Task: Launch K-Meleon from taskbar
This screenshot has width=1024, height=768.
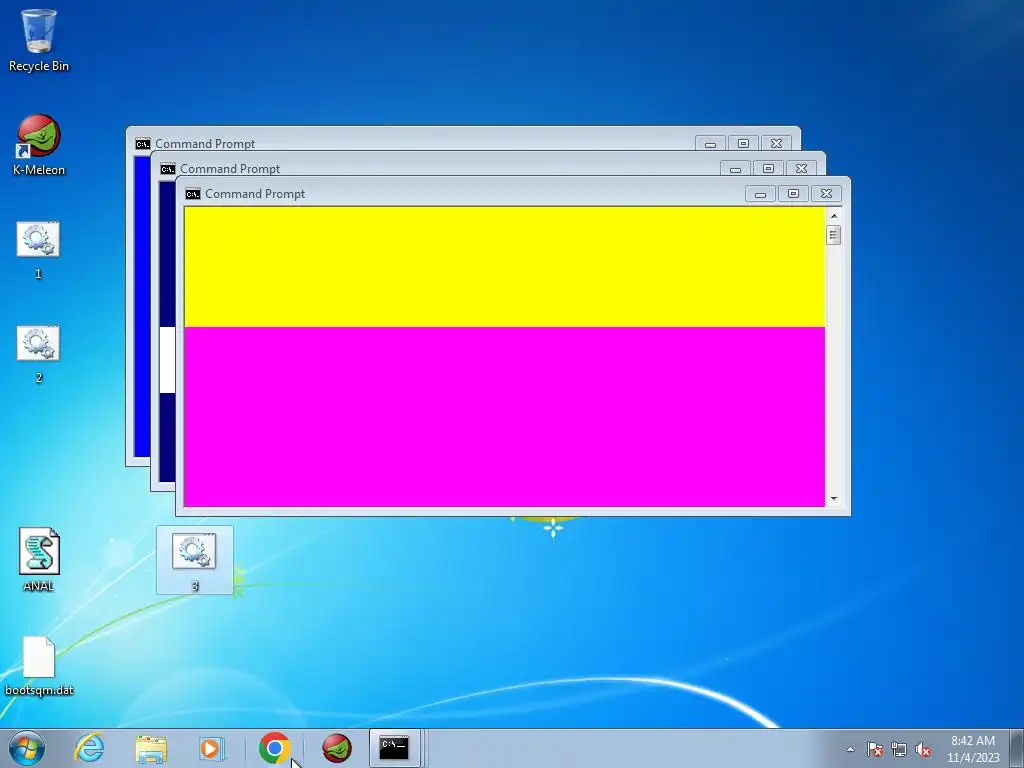Action: coord(336,748)
